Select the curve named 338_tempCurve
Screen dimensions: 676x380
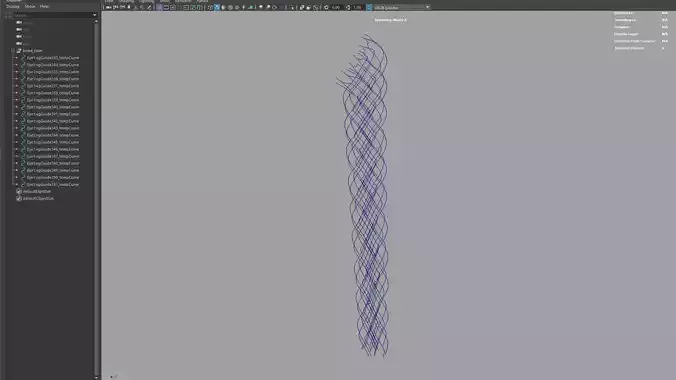point(53,93)
